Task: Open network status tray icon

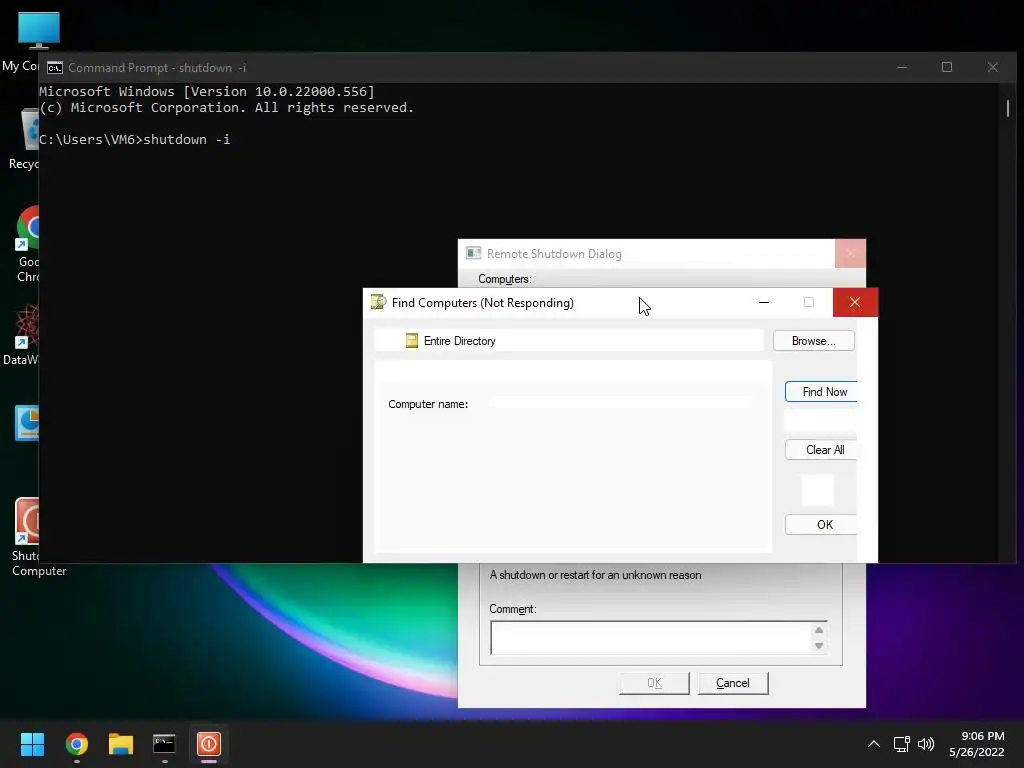Action: point(902,744)
